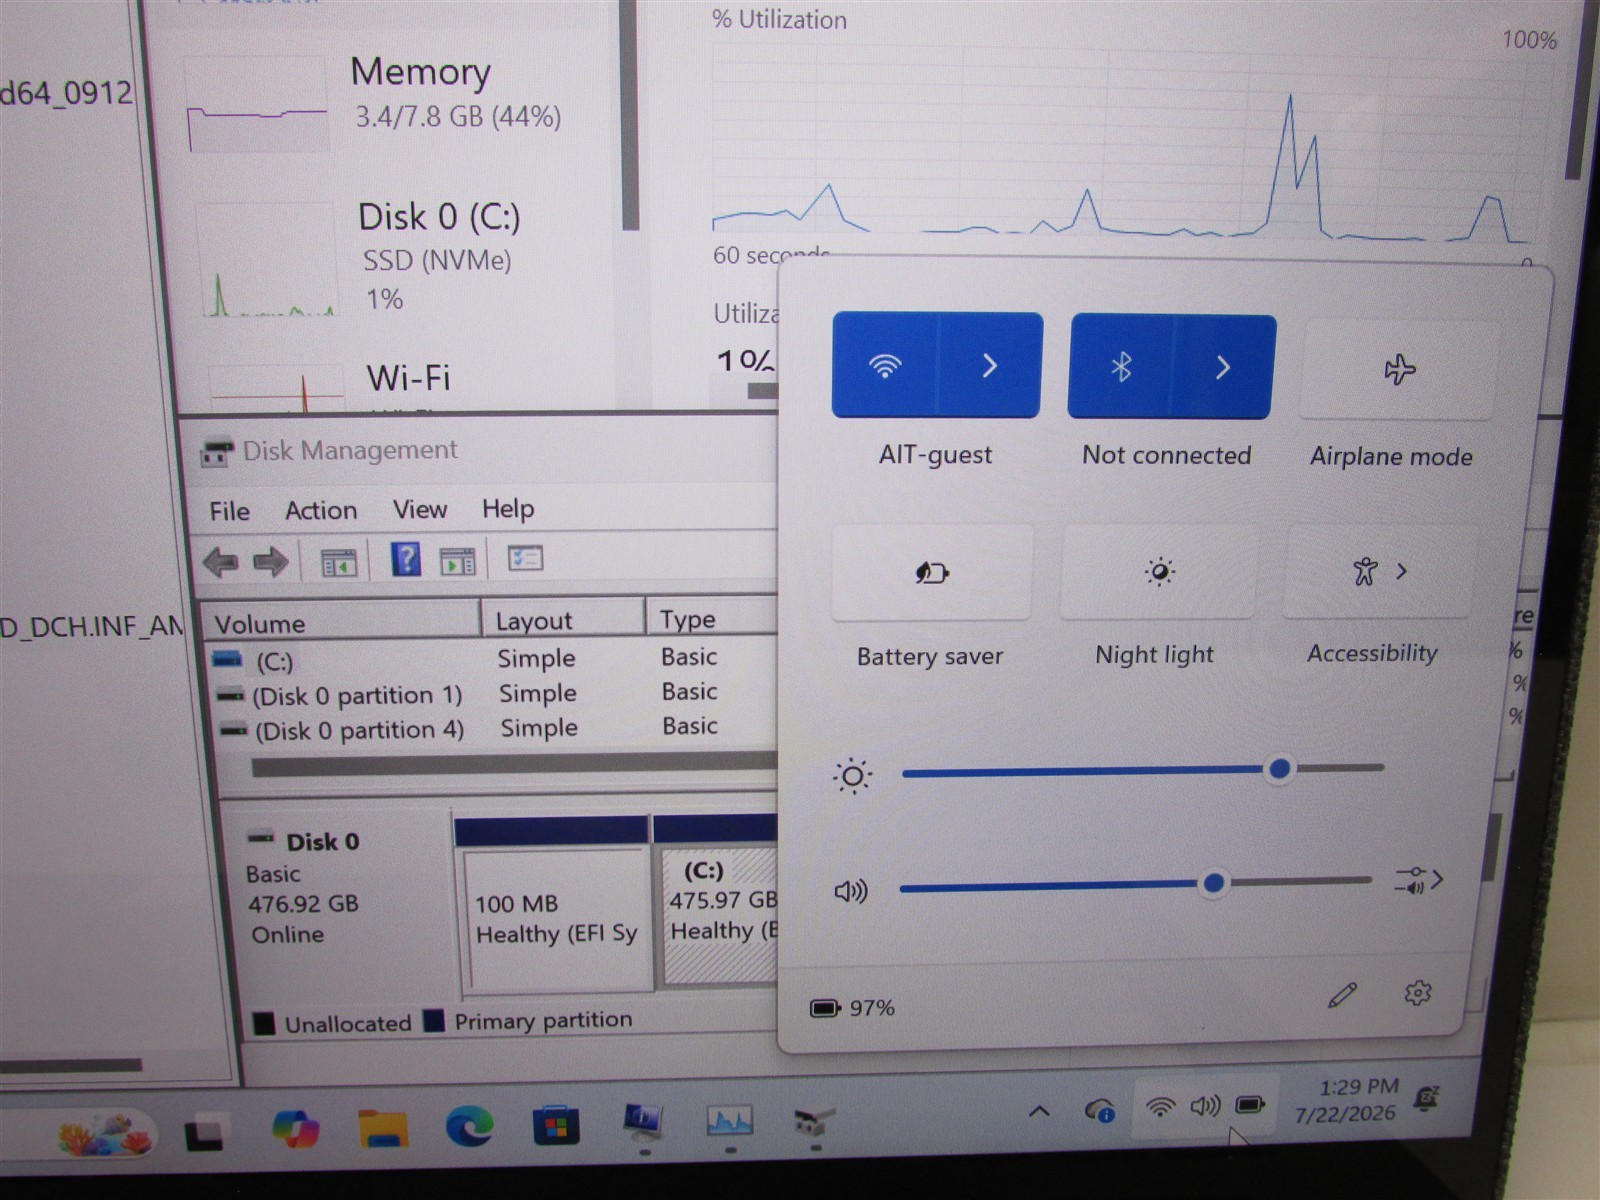
Task: Click the Back arrow in Disk Management toolbar
Action: point(221,562)
